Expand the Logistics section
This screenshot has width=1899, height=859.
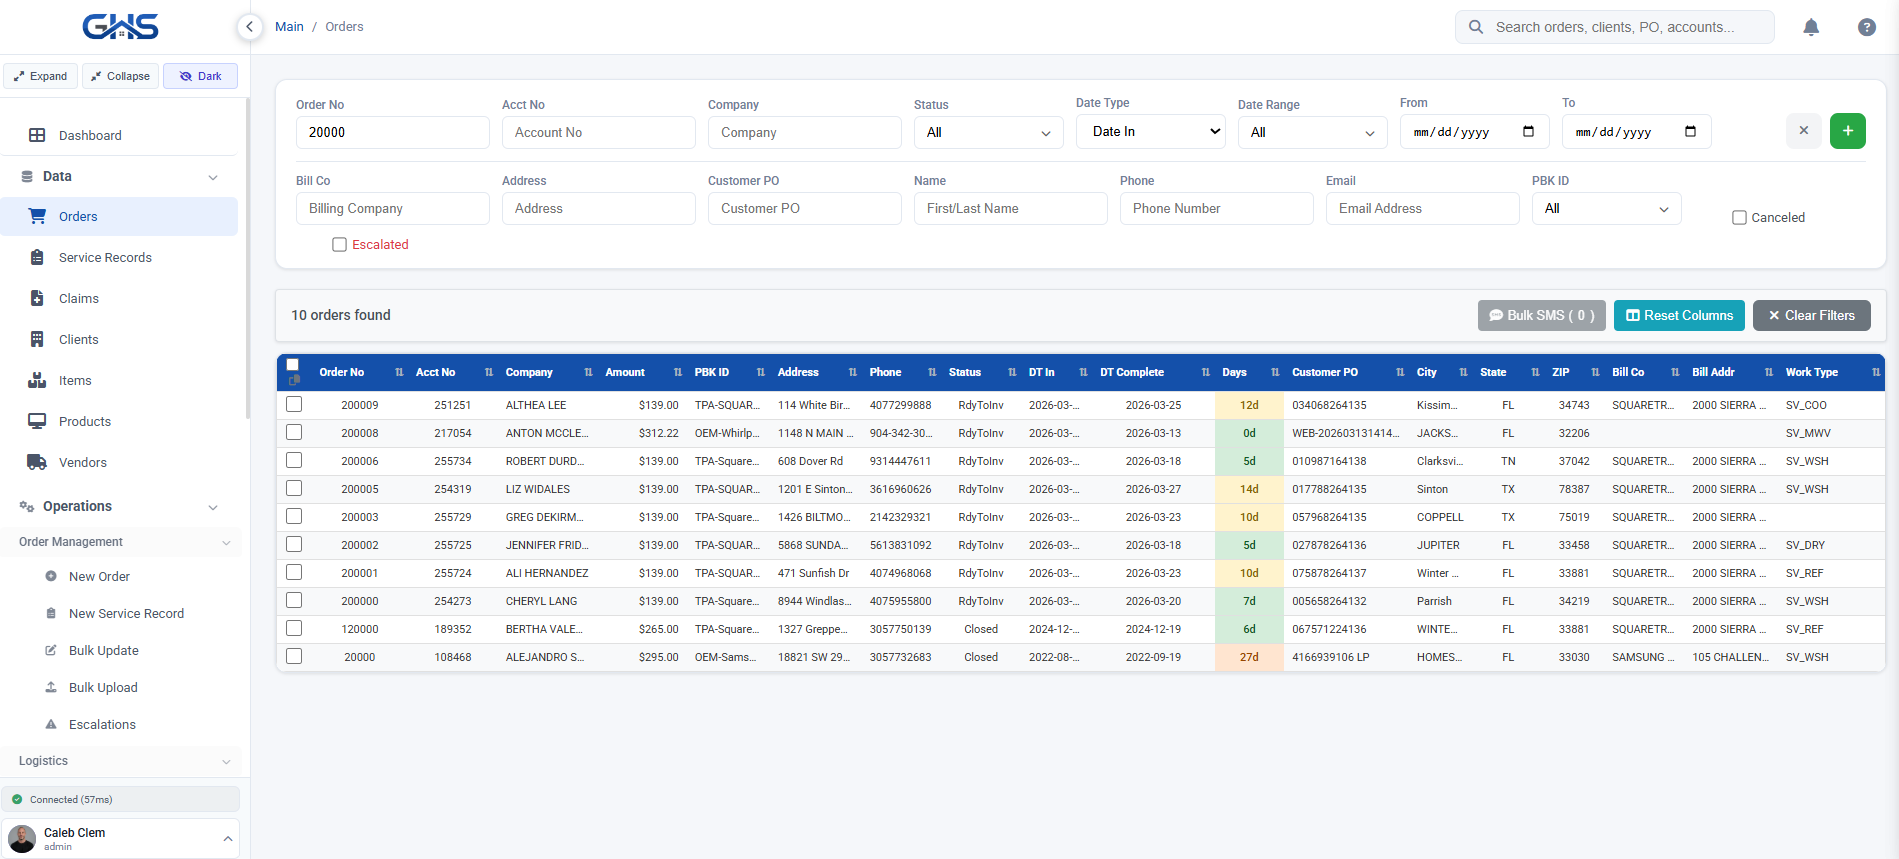pyautogui.click(x=121, y=761)
